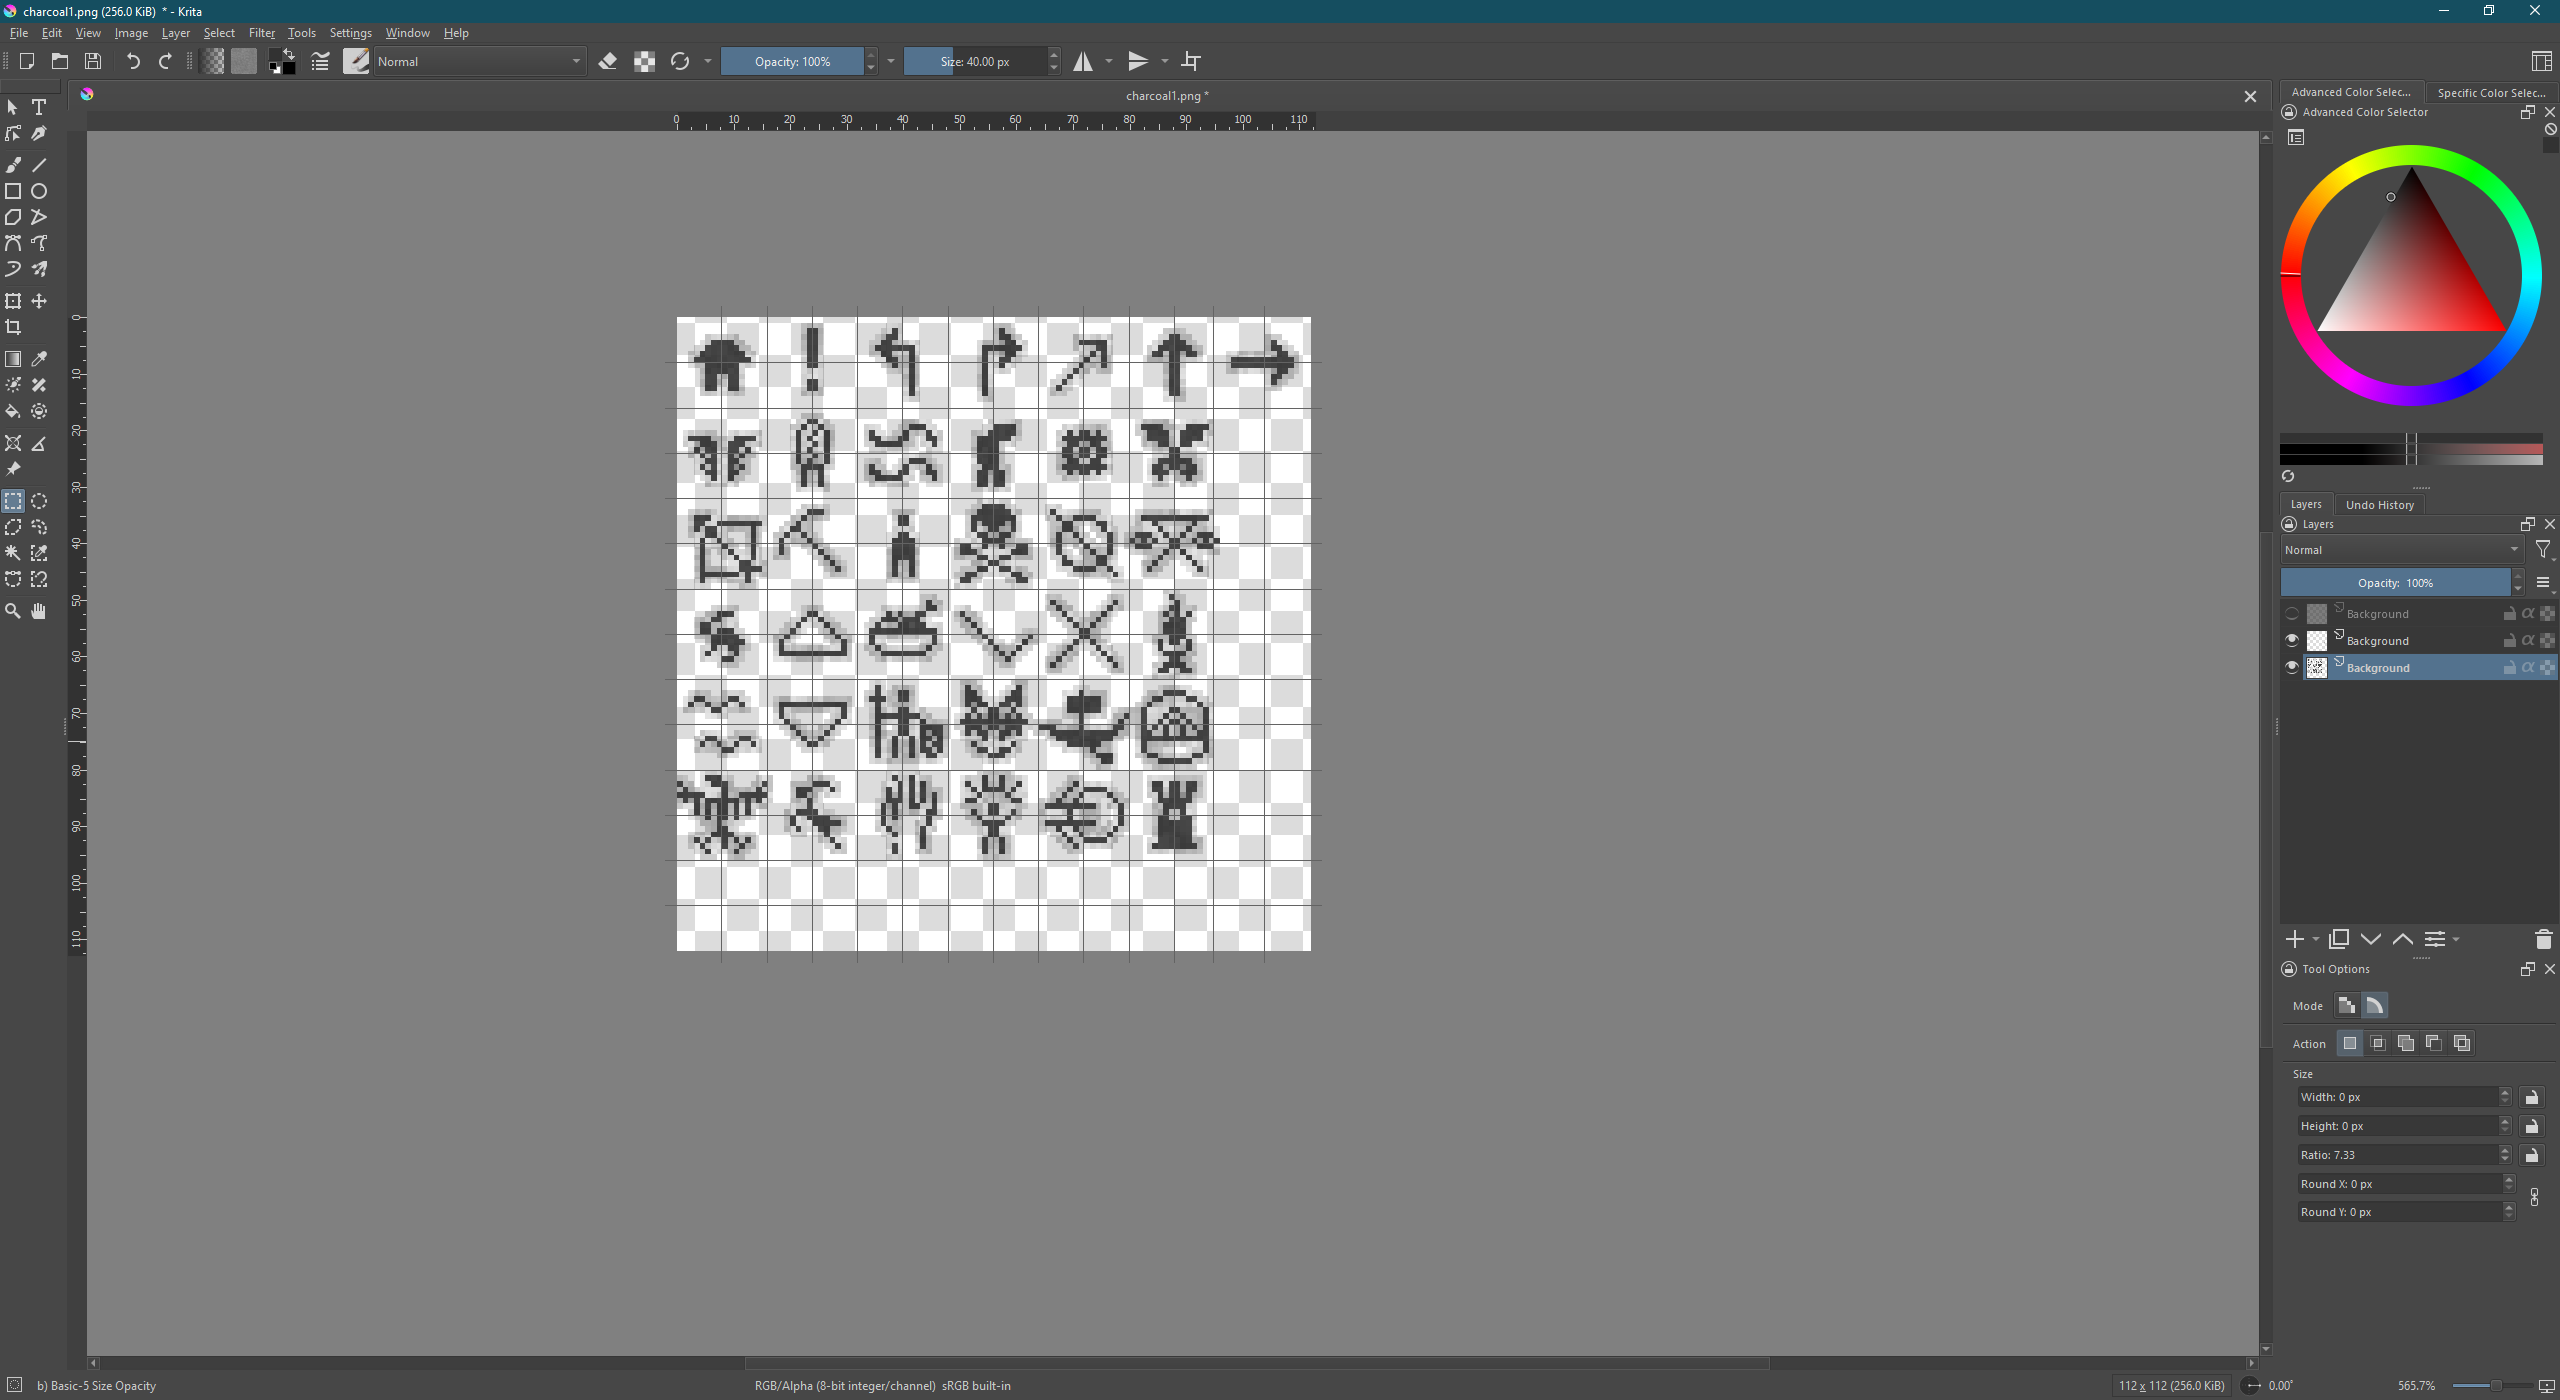This screenshot has height=1400, width=2560.
Task: Select the Freehand Brush tool
Action: point(13,165)
